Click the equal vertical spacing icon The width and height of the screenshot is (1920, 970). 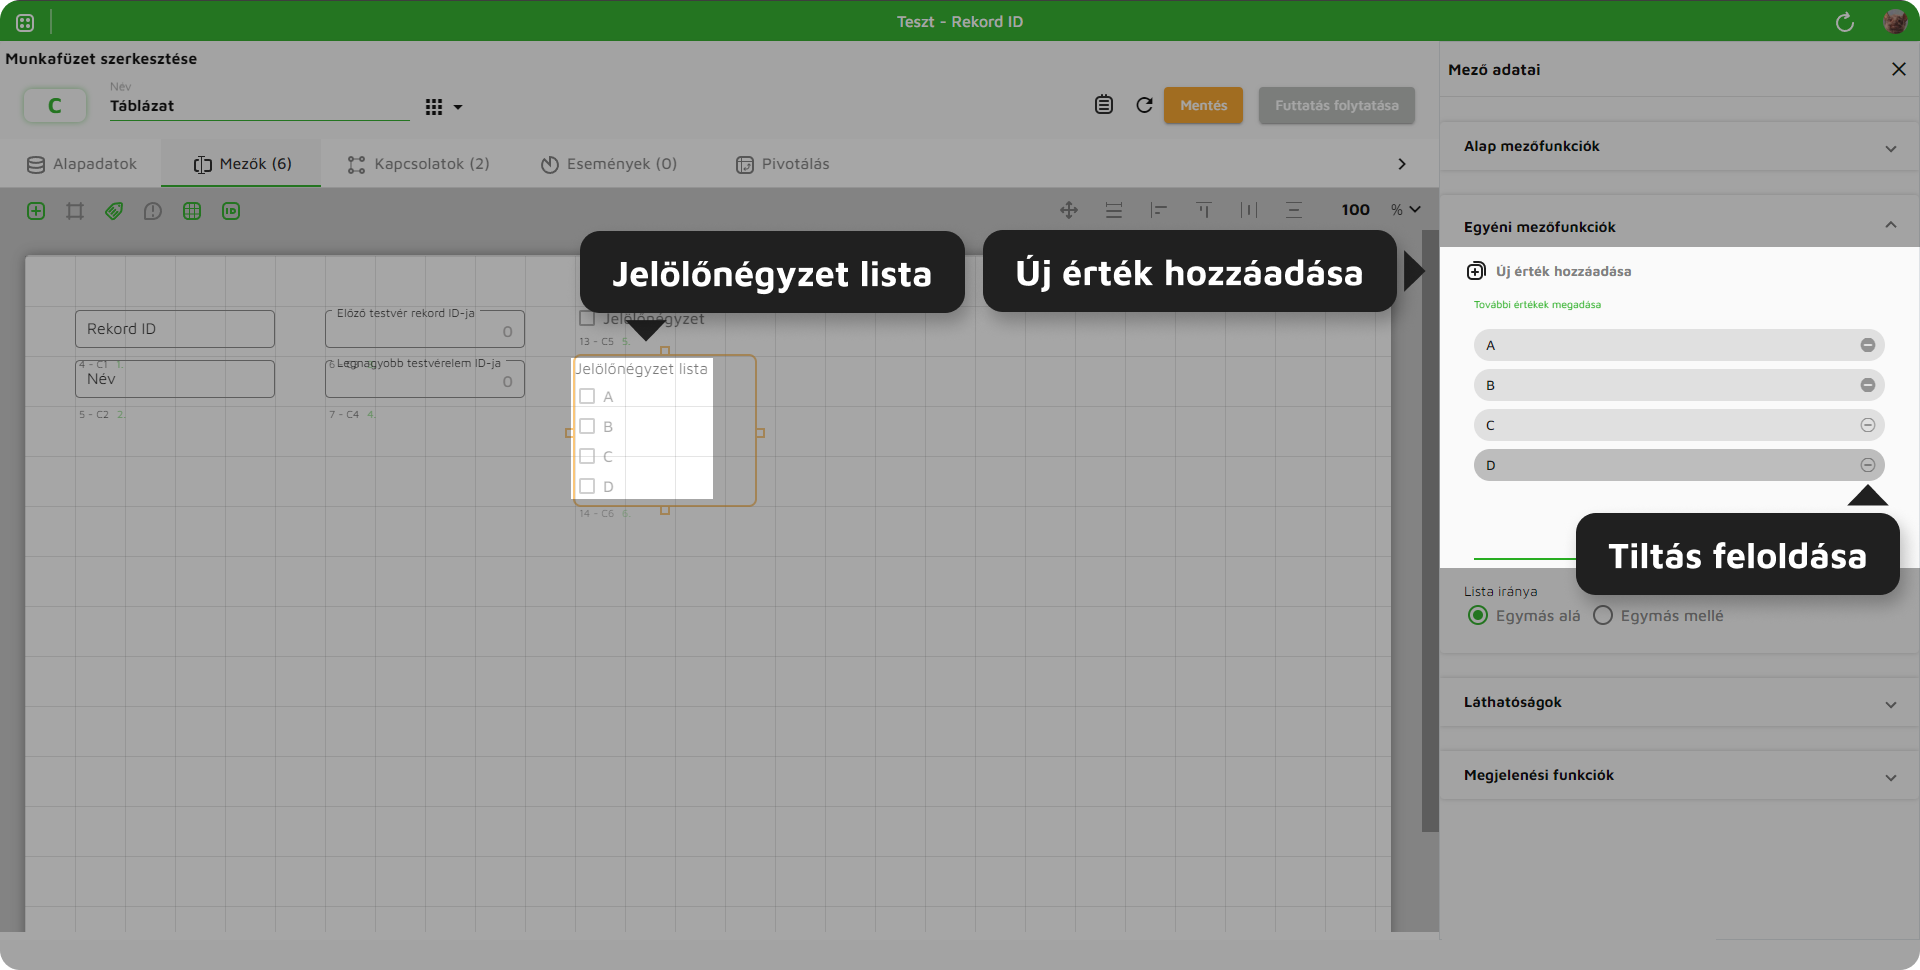pyautogui.click(x=1114, y=210)
